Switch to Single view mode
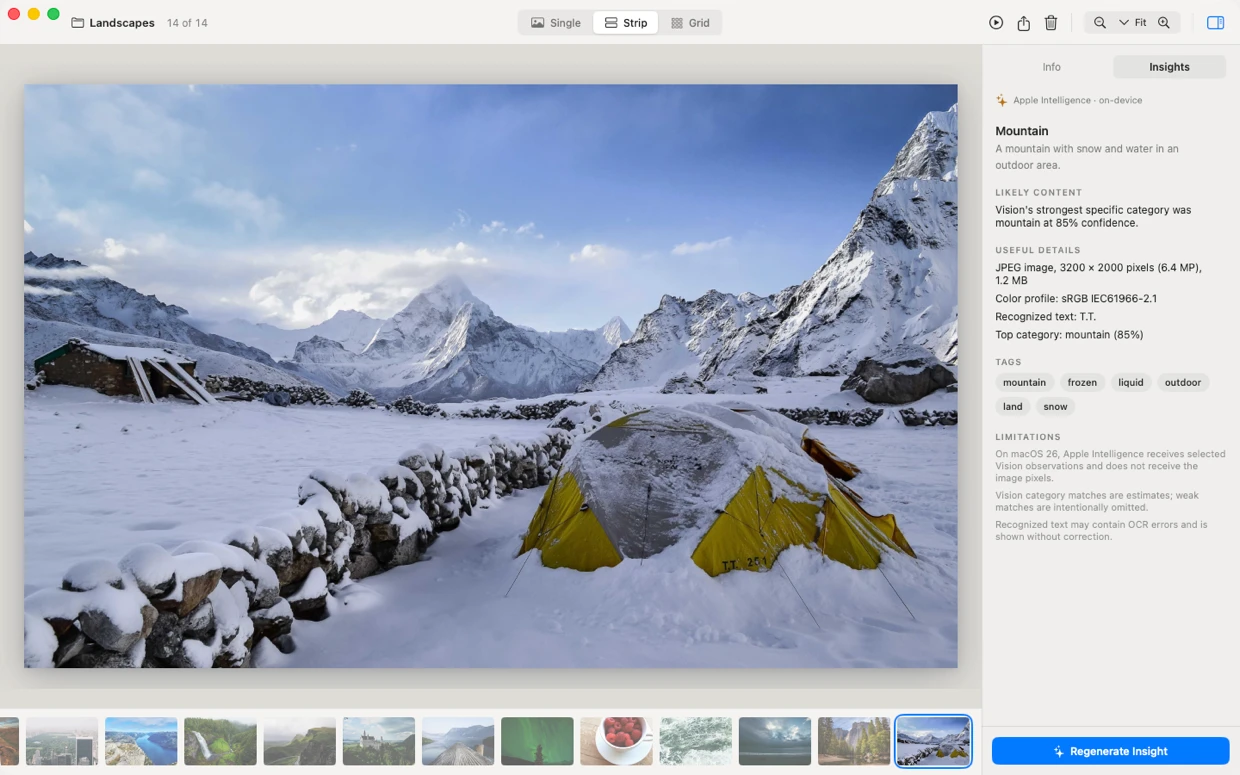The height and width of the screenshot is (775, 1240). (556, 22)
